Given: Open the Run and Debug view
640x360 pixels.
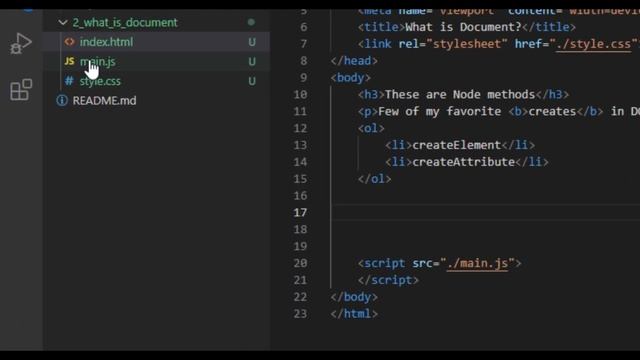Looking at the screenshot, I should tap(20, 44).
